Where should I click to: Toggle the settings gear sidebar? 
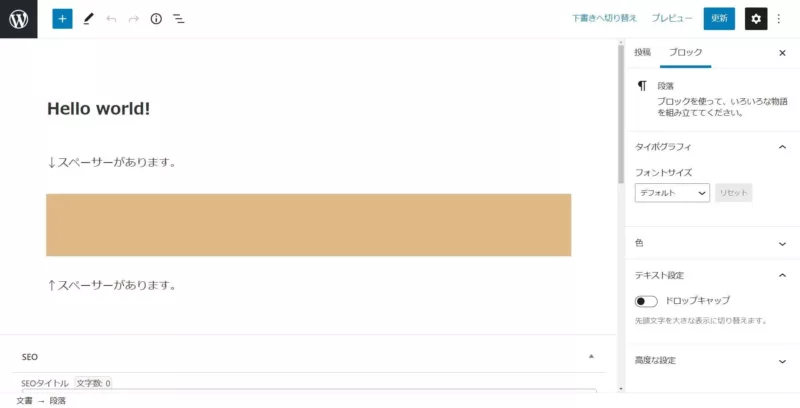[756, 19]
